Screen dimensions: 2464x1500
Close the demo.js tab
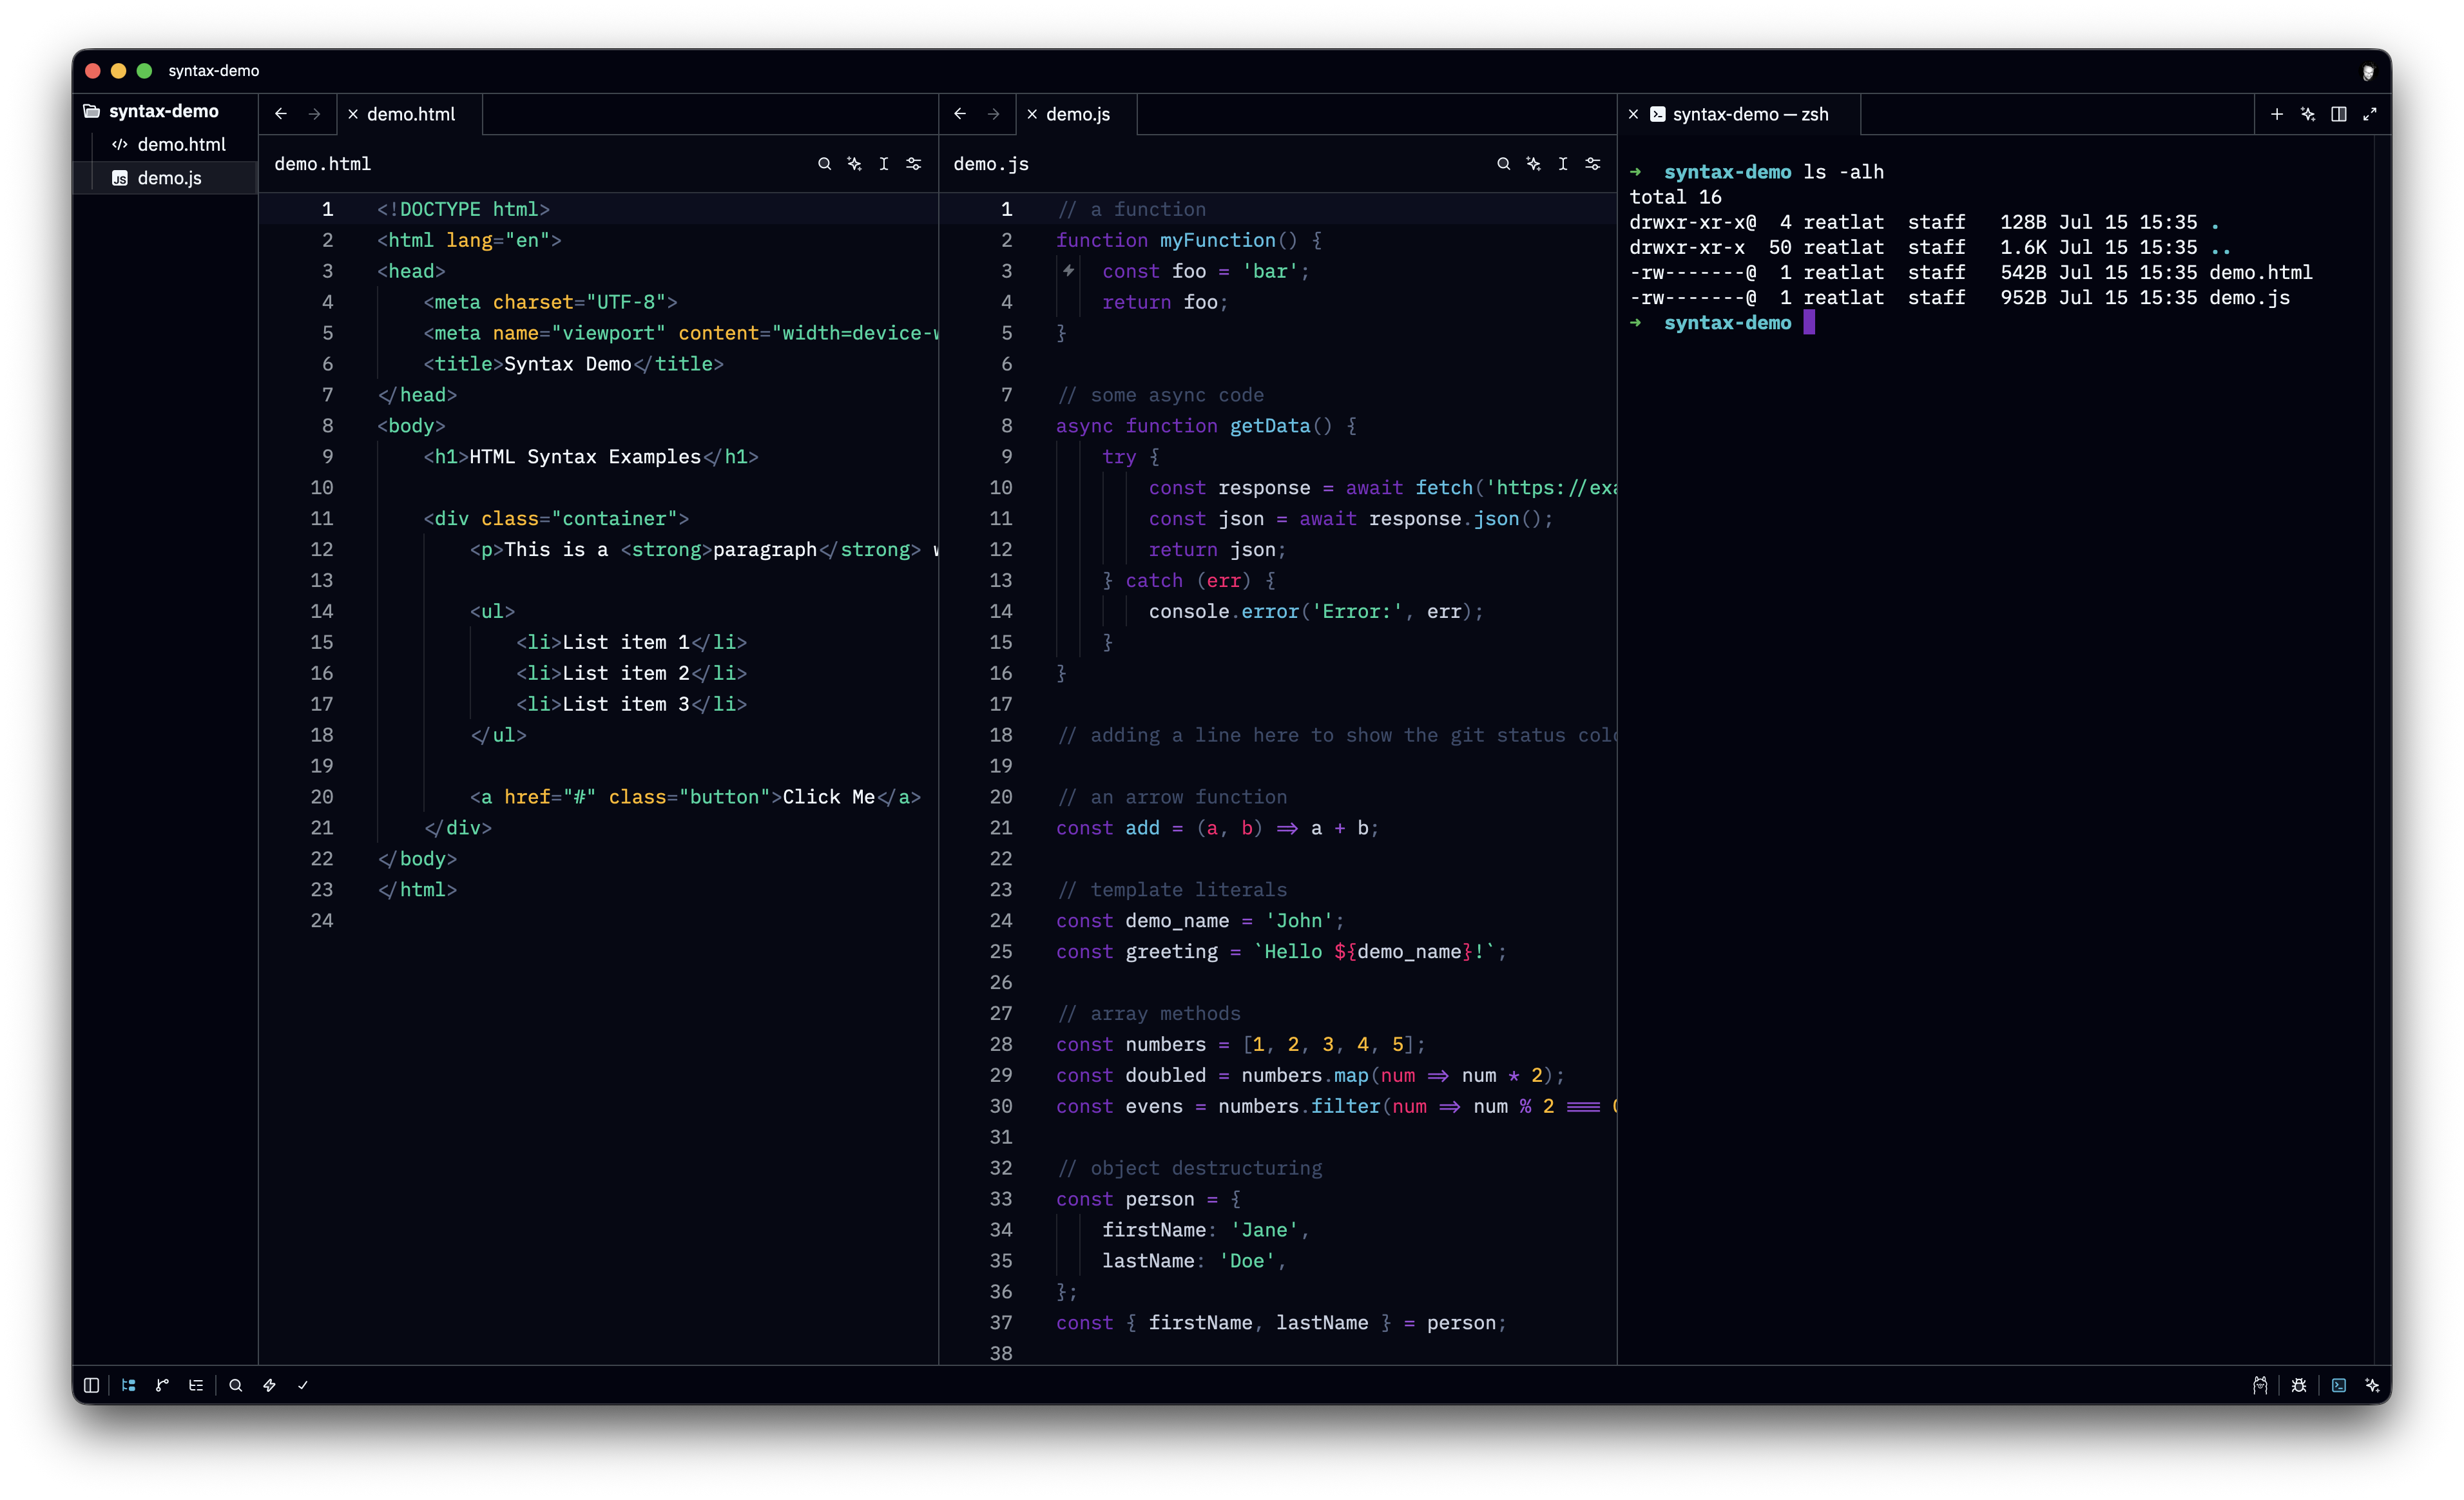point(1032,114)
